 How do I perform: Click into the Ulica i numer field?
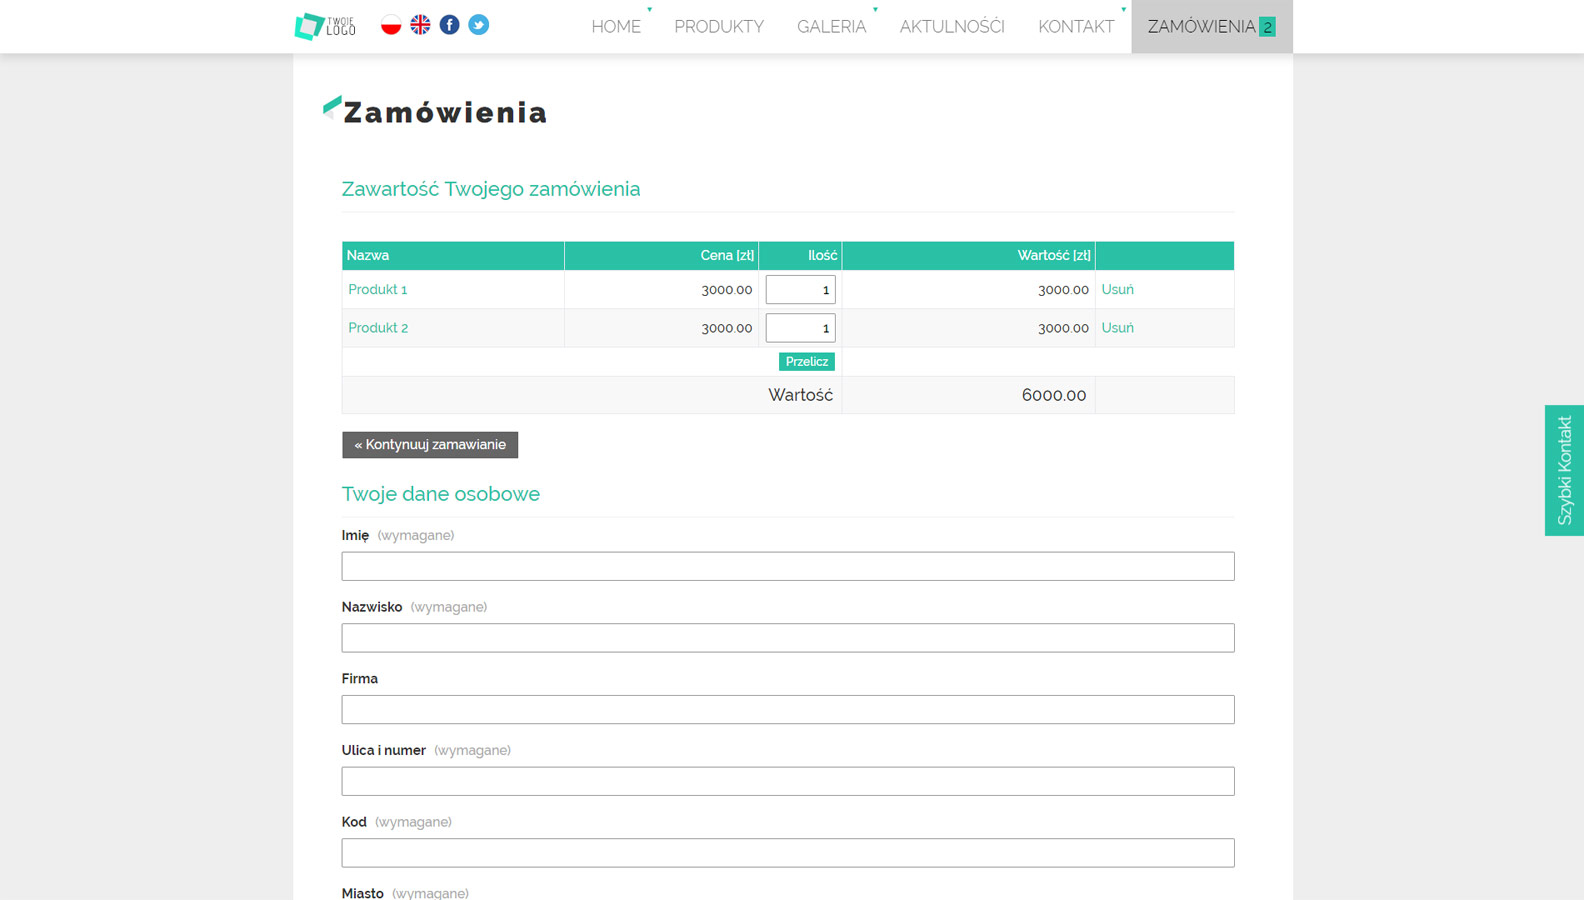(788, 781)
